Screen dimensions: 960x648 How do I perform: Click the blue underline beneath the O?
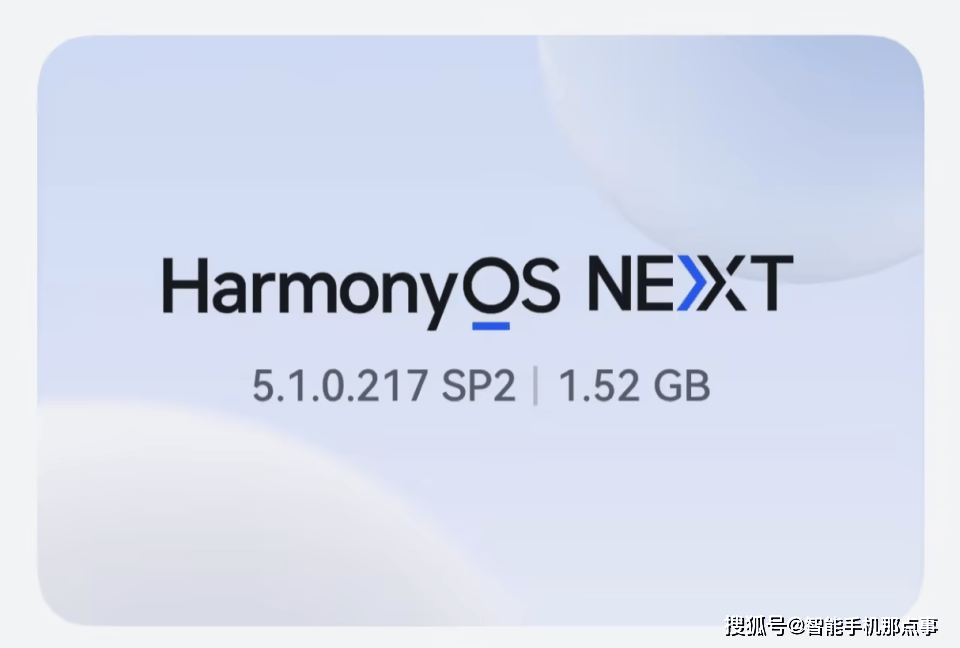[491, 326]
